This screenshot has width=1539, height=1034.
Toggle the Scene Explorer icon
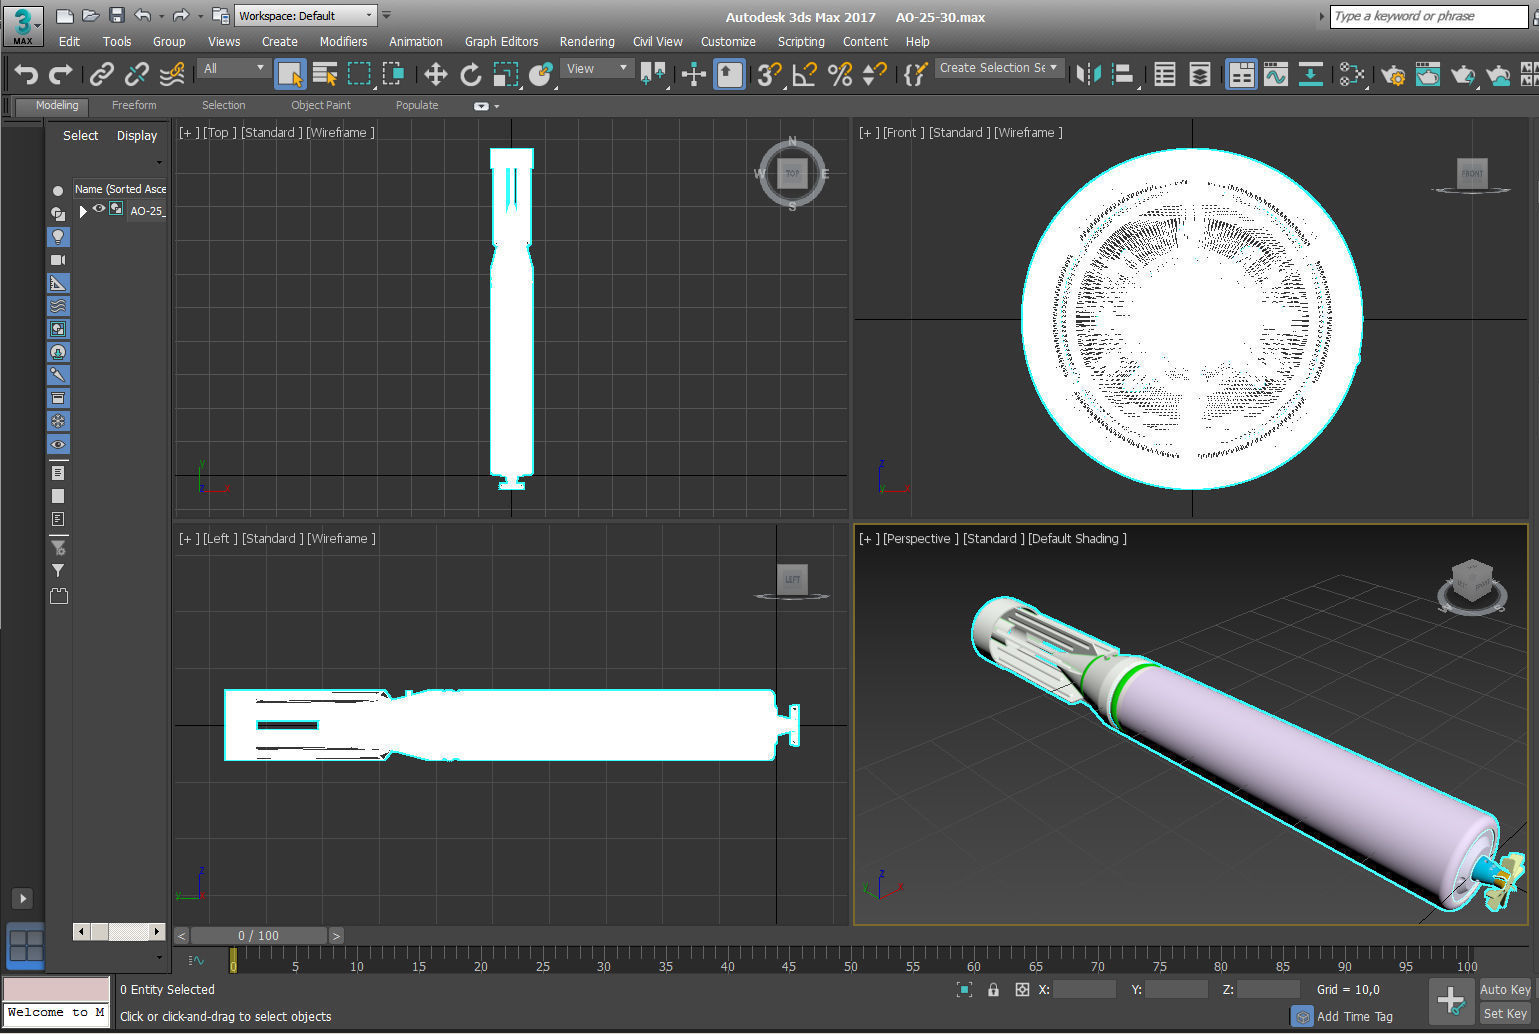1165,74
